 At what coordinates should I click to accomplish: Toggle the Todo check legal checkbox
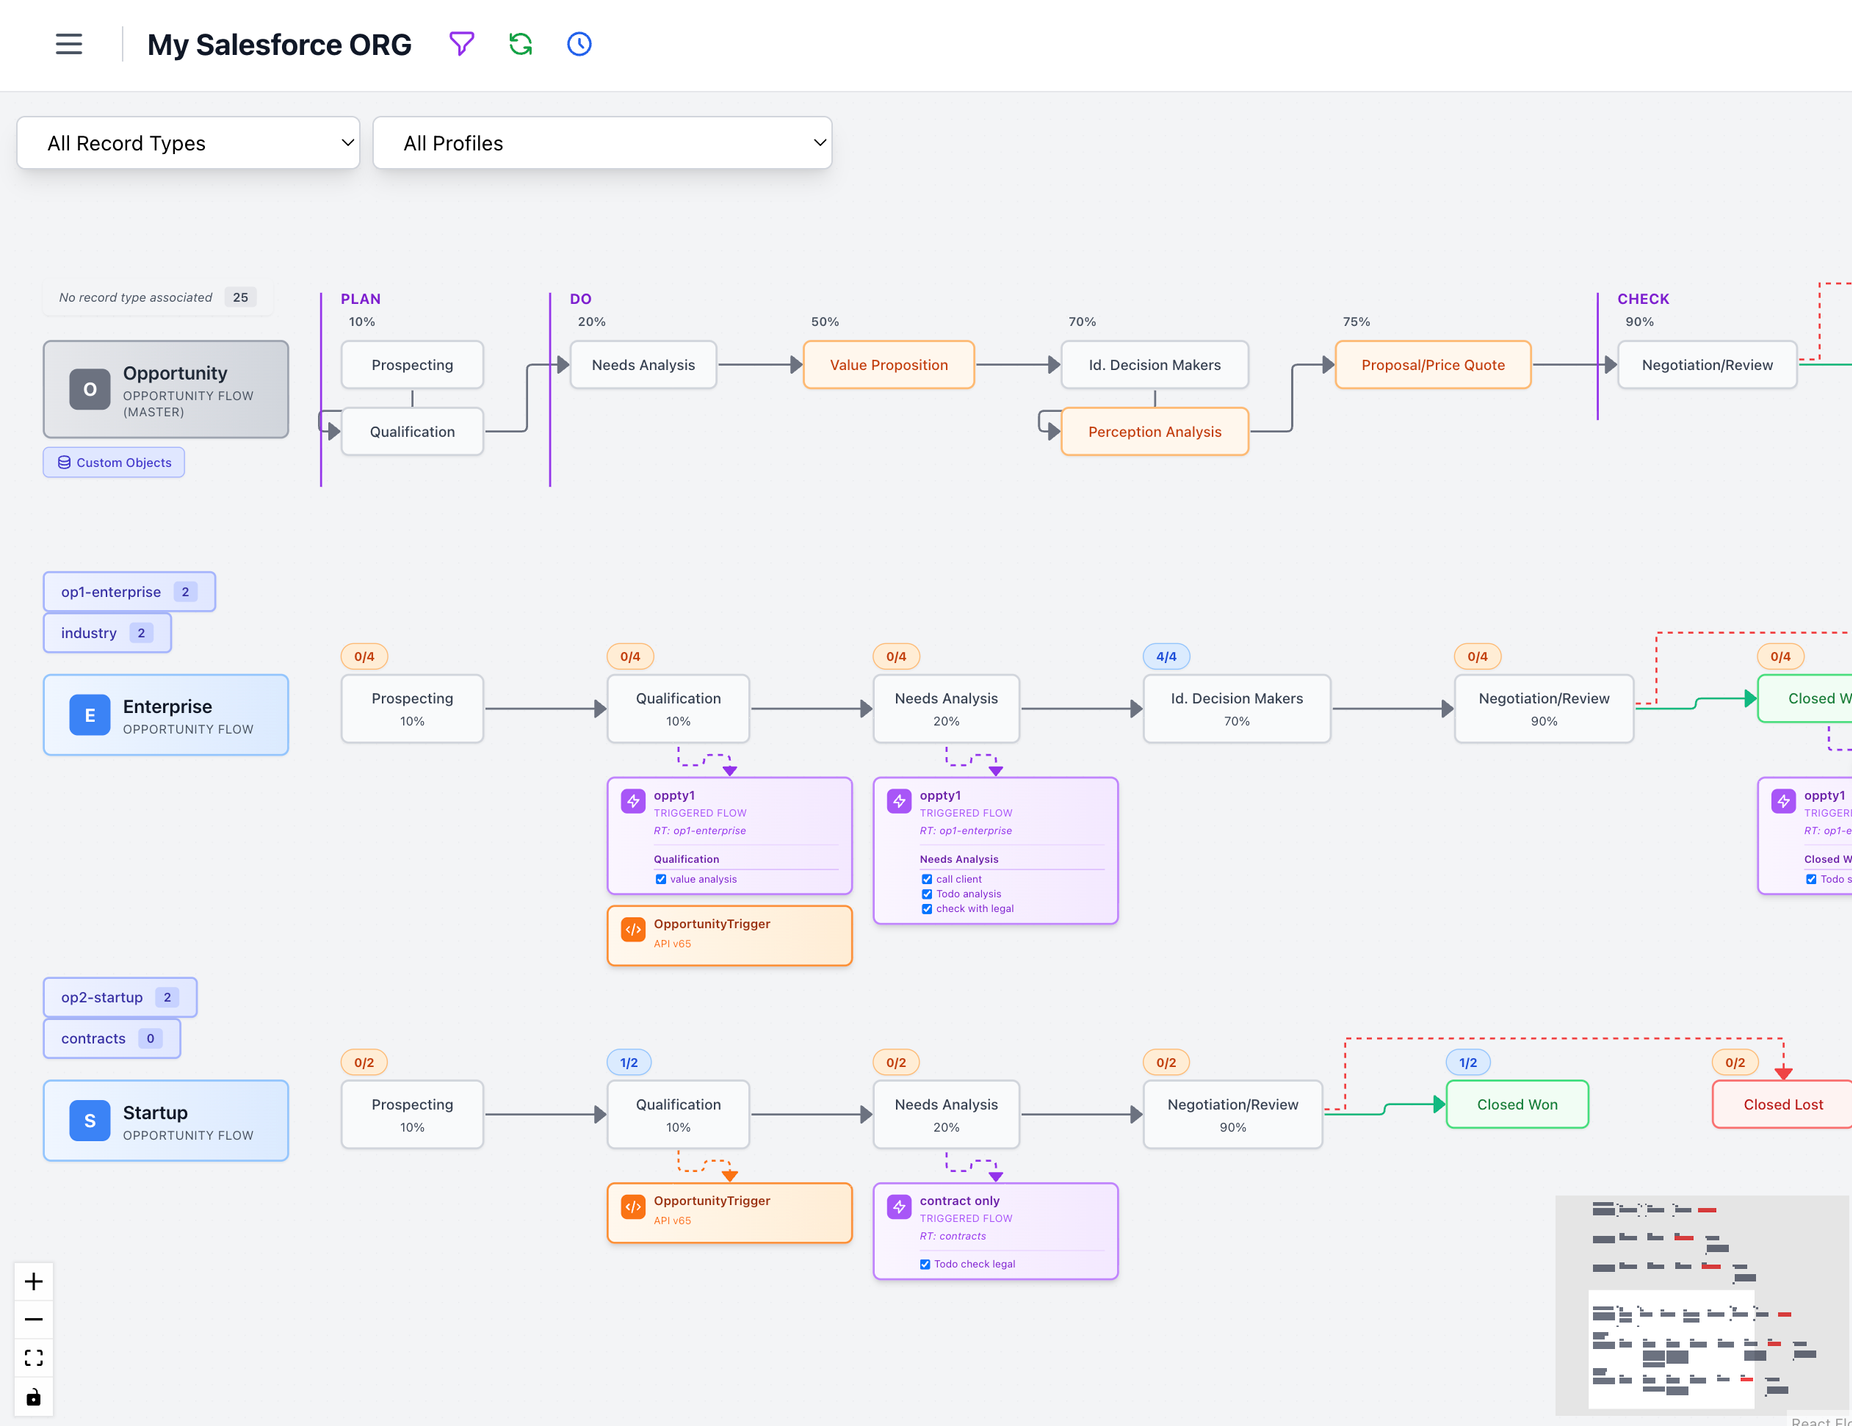[925, 1264]
